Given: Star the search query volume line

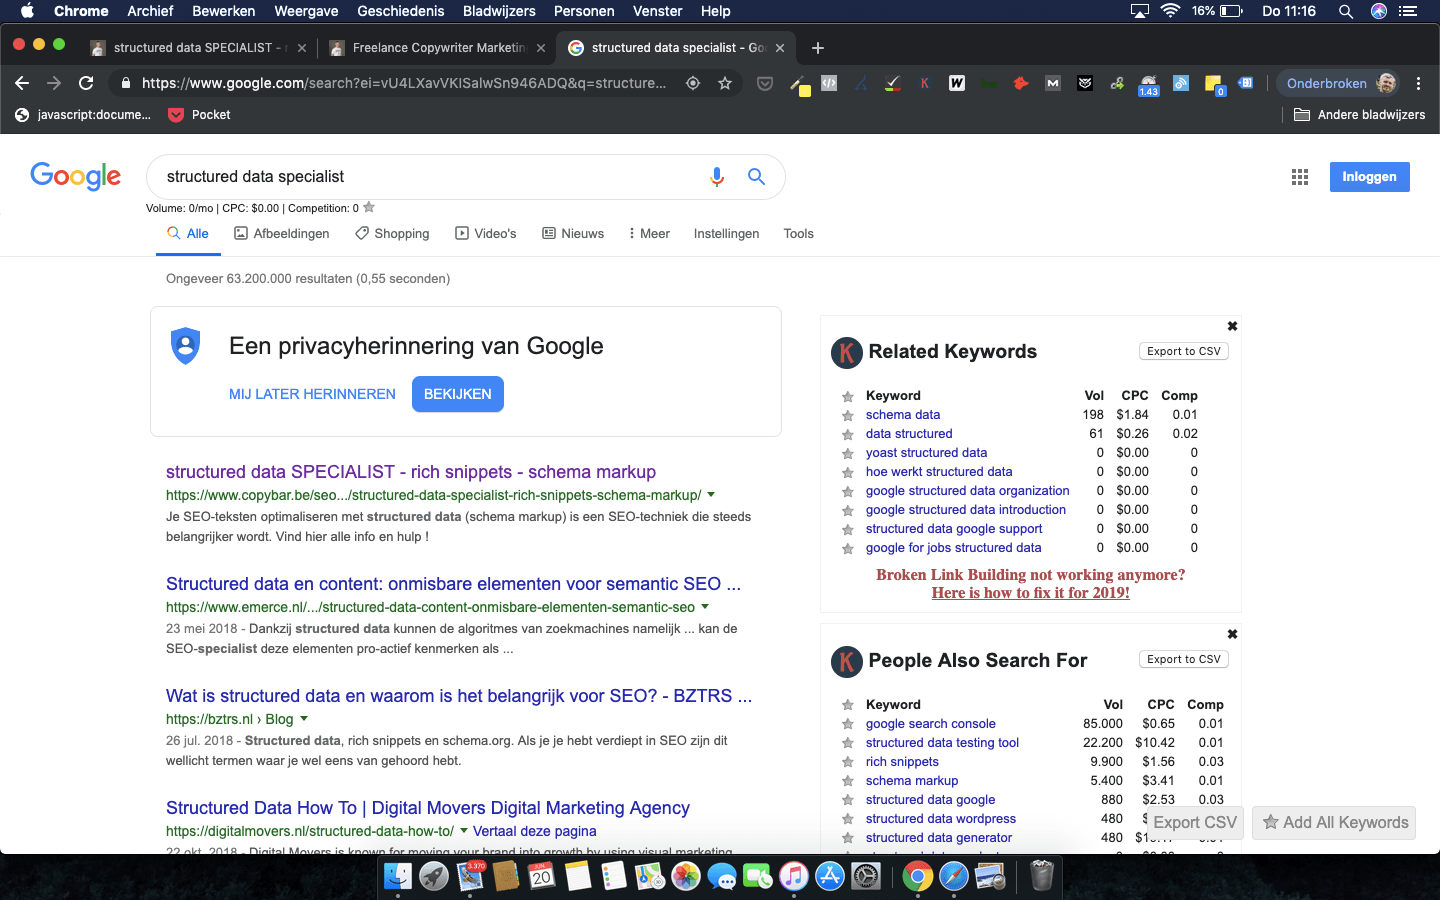Looking at the screenshot, I should 369,207.
